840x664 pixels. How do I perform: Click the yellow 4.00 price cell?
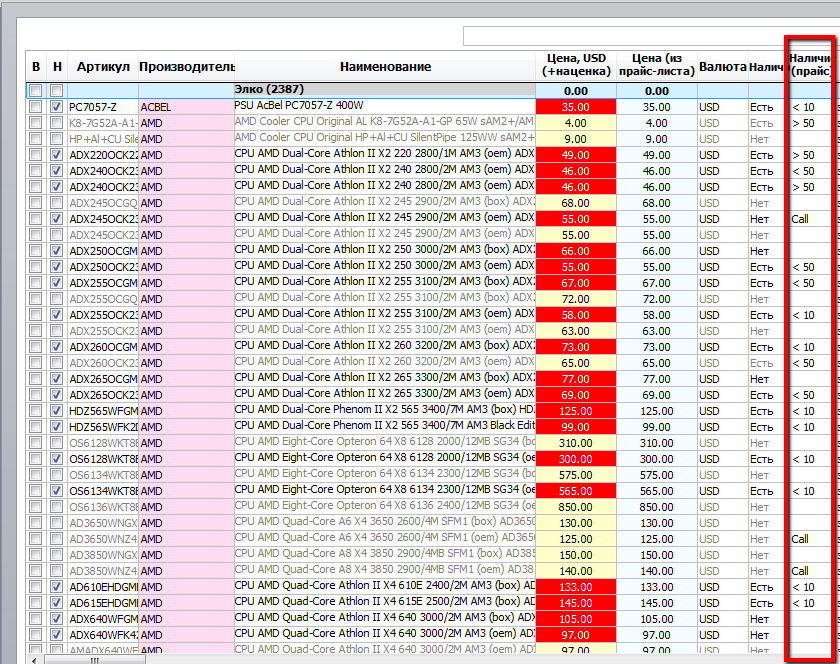(x=576, y=123)
